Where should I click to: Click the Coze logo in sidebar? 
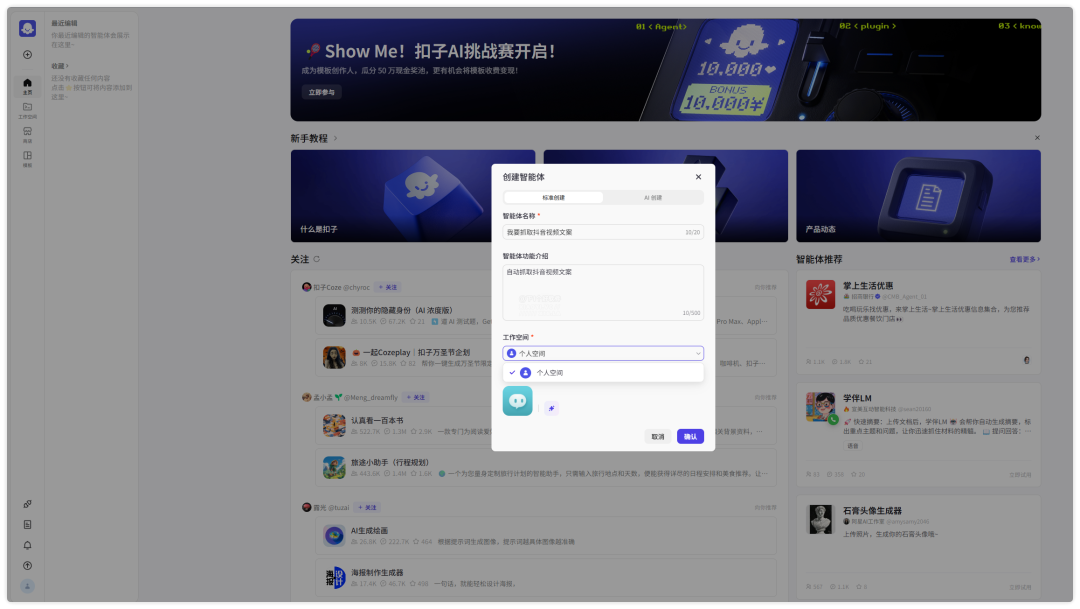[x=28, y=28]
